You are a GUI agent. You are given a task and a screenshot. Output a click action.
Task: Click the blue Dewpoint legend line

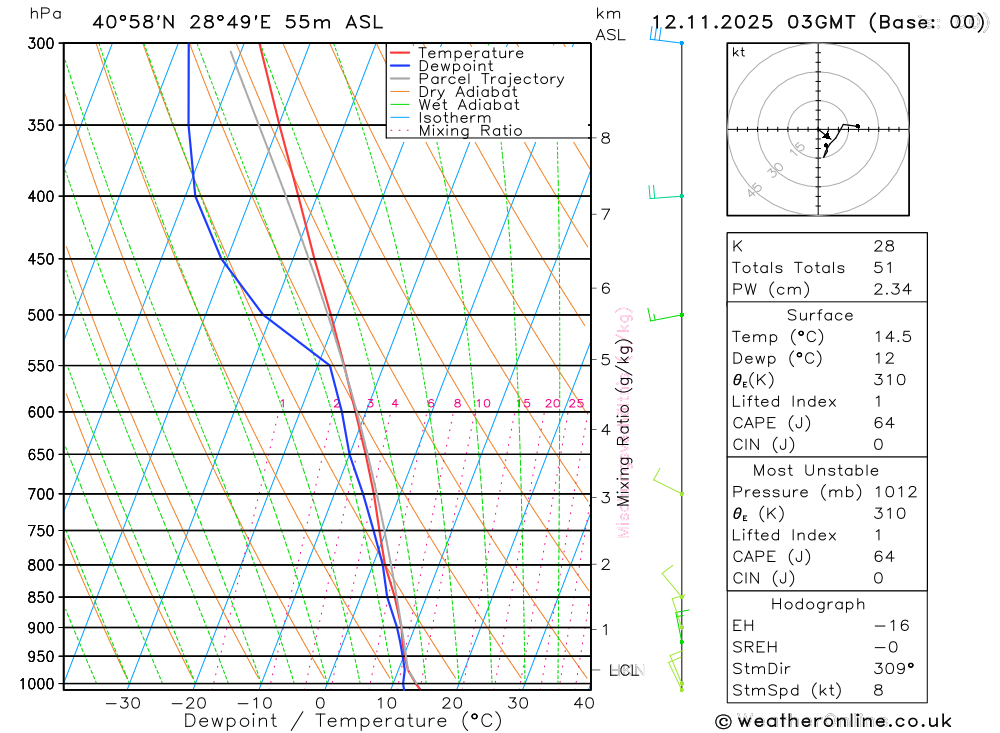click(x=400, y=66)
